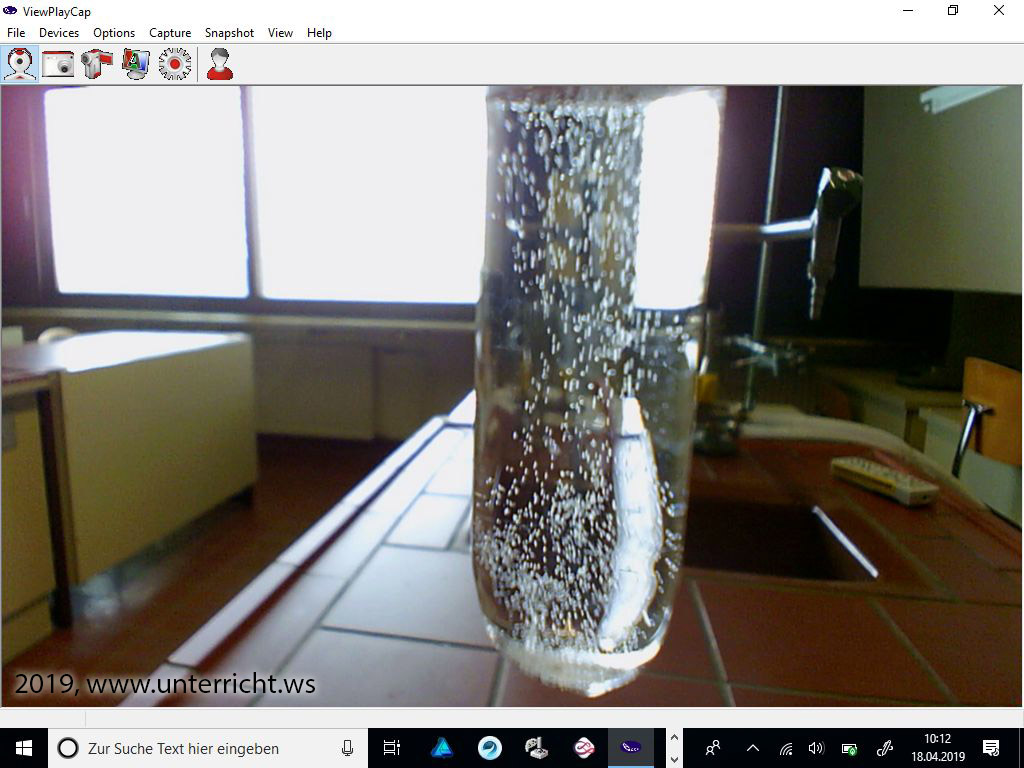Open the blue round app in taskbar
This screenshot has height=768, width=1024.
(490, 748)
